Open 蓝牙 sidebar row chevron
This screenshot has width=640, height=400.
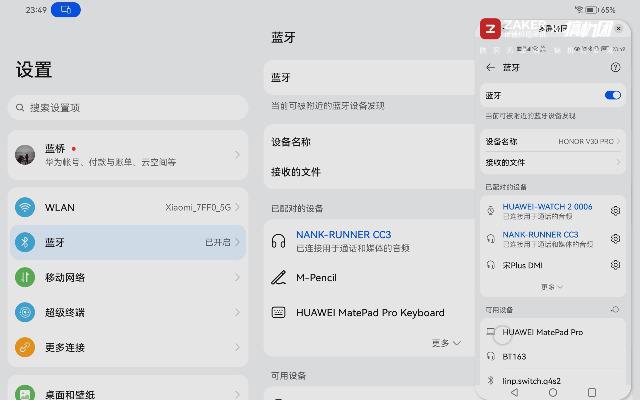[x=237, y=242]
